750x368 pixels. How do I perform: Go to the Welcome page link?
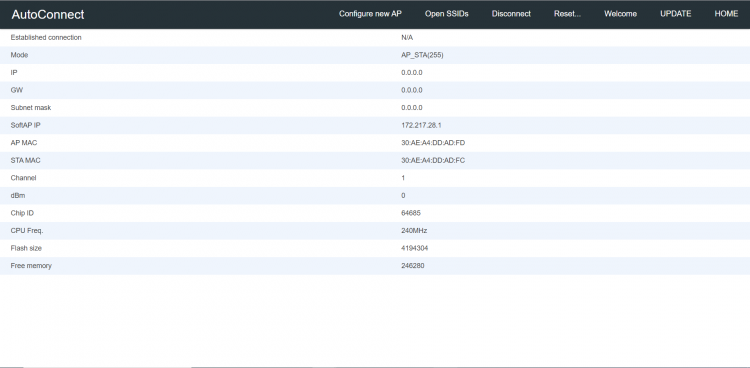[620, 14]
